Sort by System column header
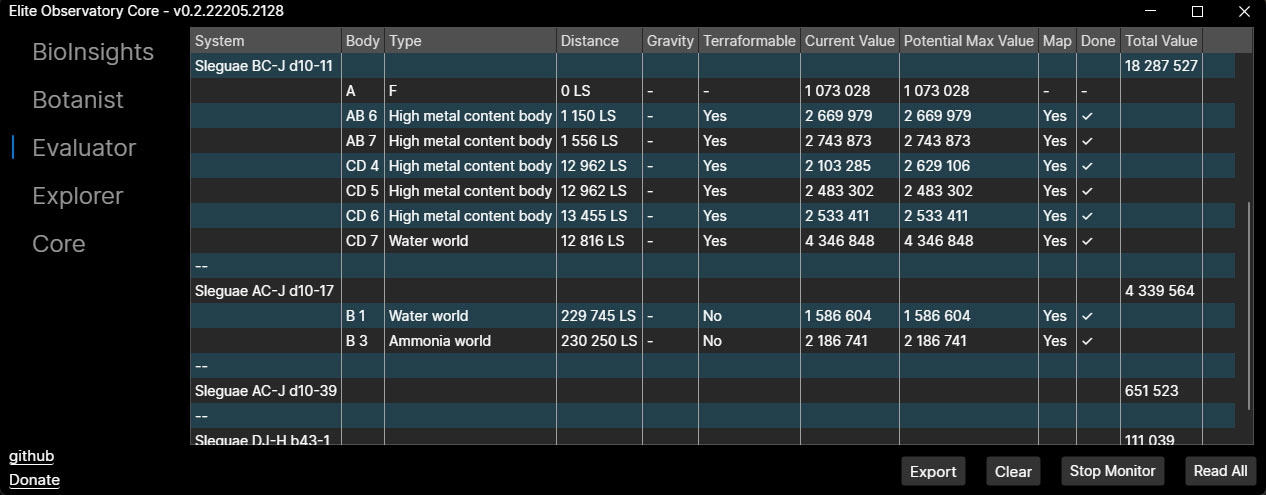This screenshot has width=1266, height=495. click(266, 41)
